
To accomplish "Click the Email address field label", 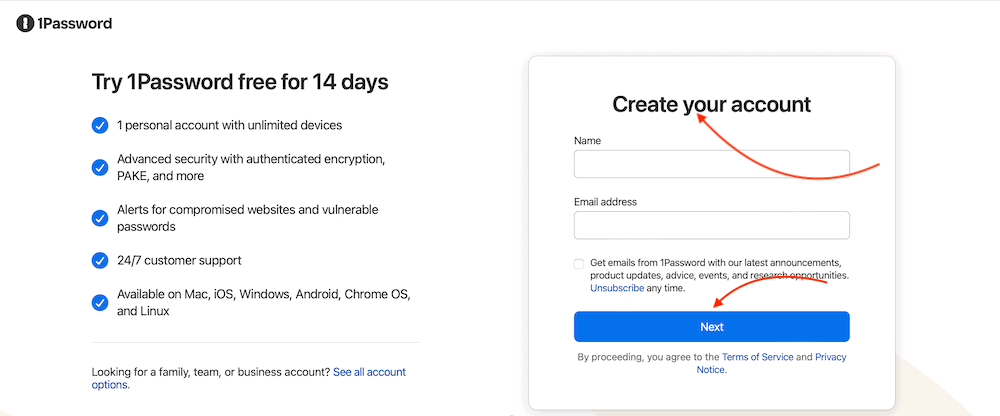I will pyautogui.click(x=605, y=202).
